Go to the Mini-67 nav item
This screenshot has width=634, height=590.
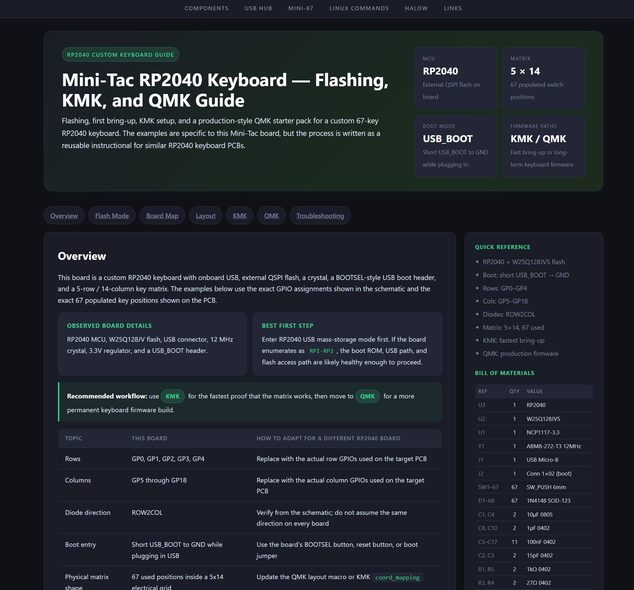(300, 8)
